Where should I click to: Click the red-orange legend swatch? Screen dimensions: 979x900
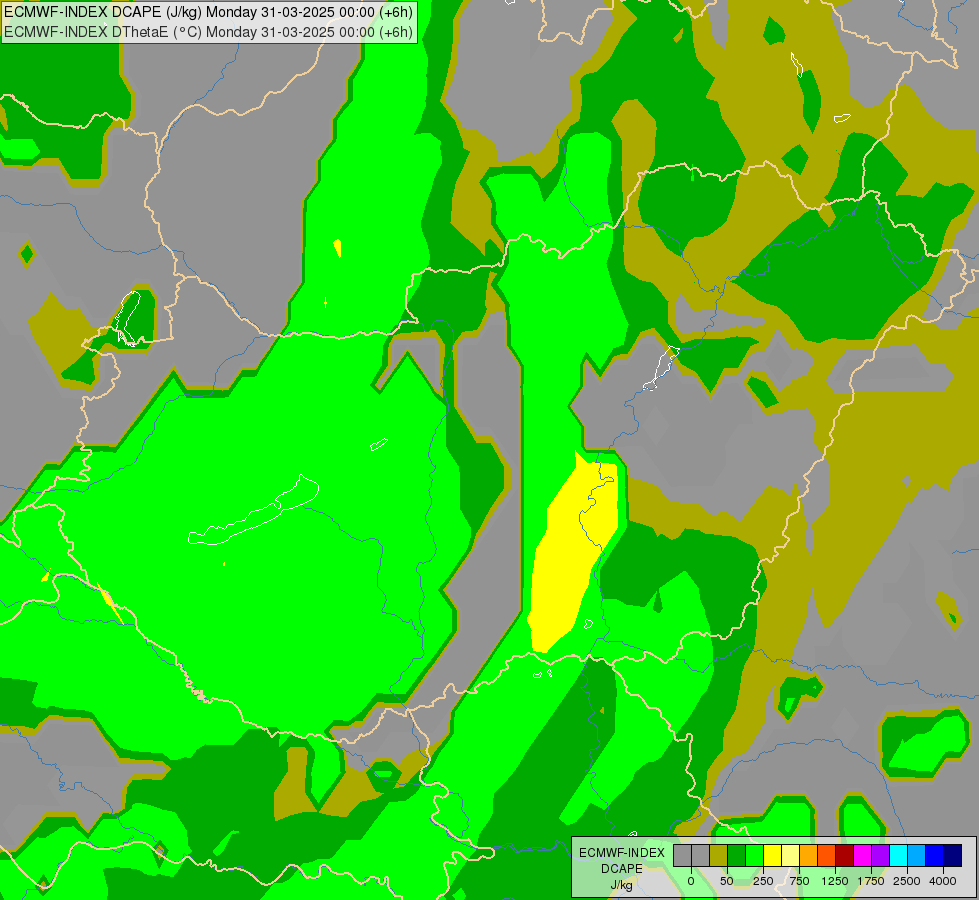point(826,855)
